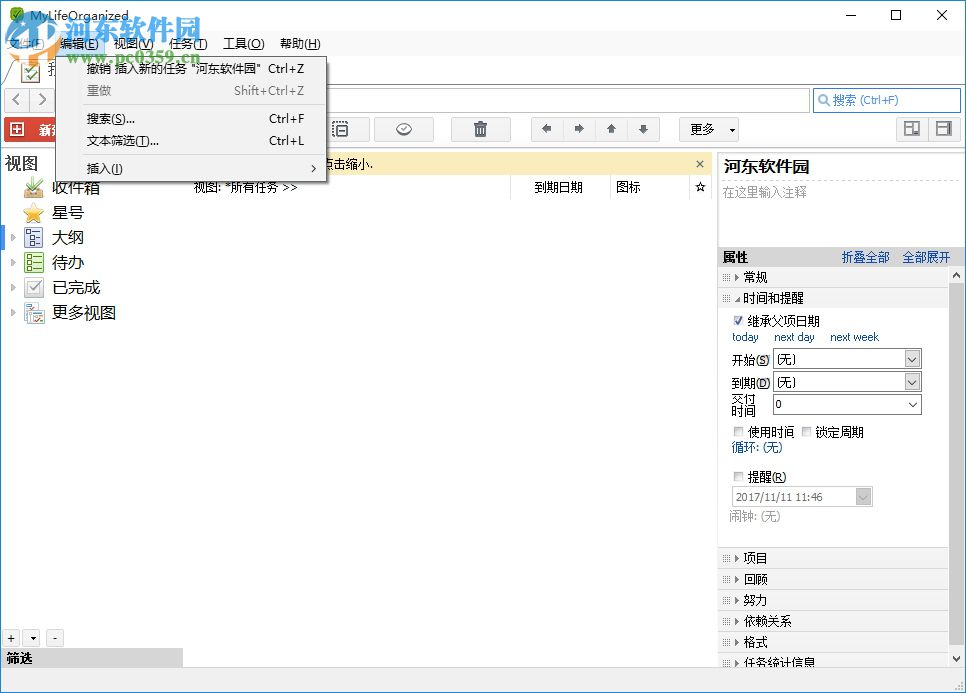The image size is (966, 693).
Task: Click the panel layout icon at top right
Action: coord(912,130)
